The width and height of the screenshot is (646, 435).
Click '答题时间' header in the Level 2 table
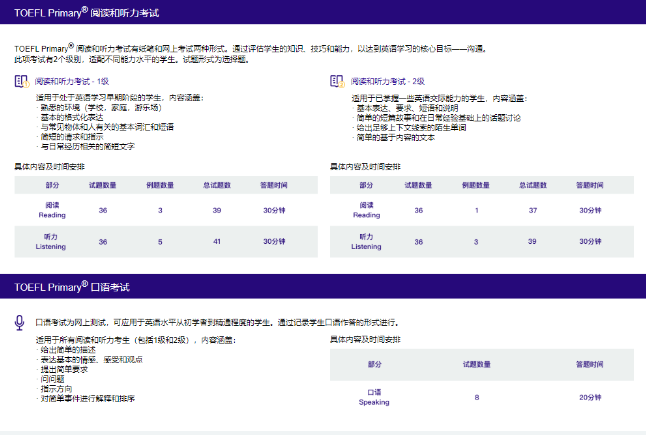pos(590,185)
